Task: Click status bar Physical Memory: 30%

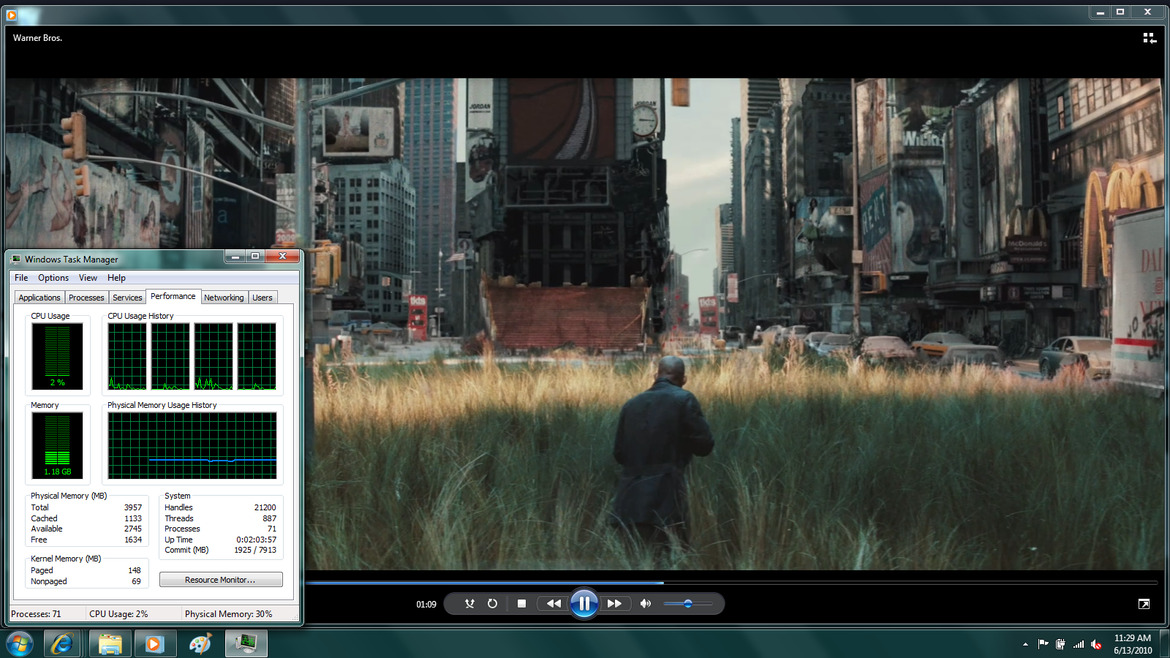Action: pos(228,614)
